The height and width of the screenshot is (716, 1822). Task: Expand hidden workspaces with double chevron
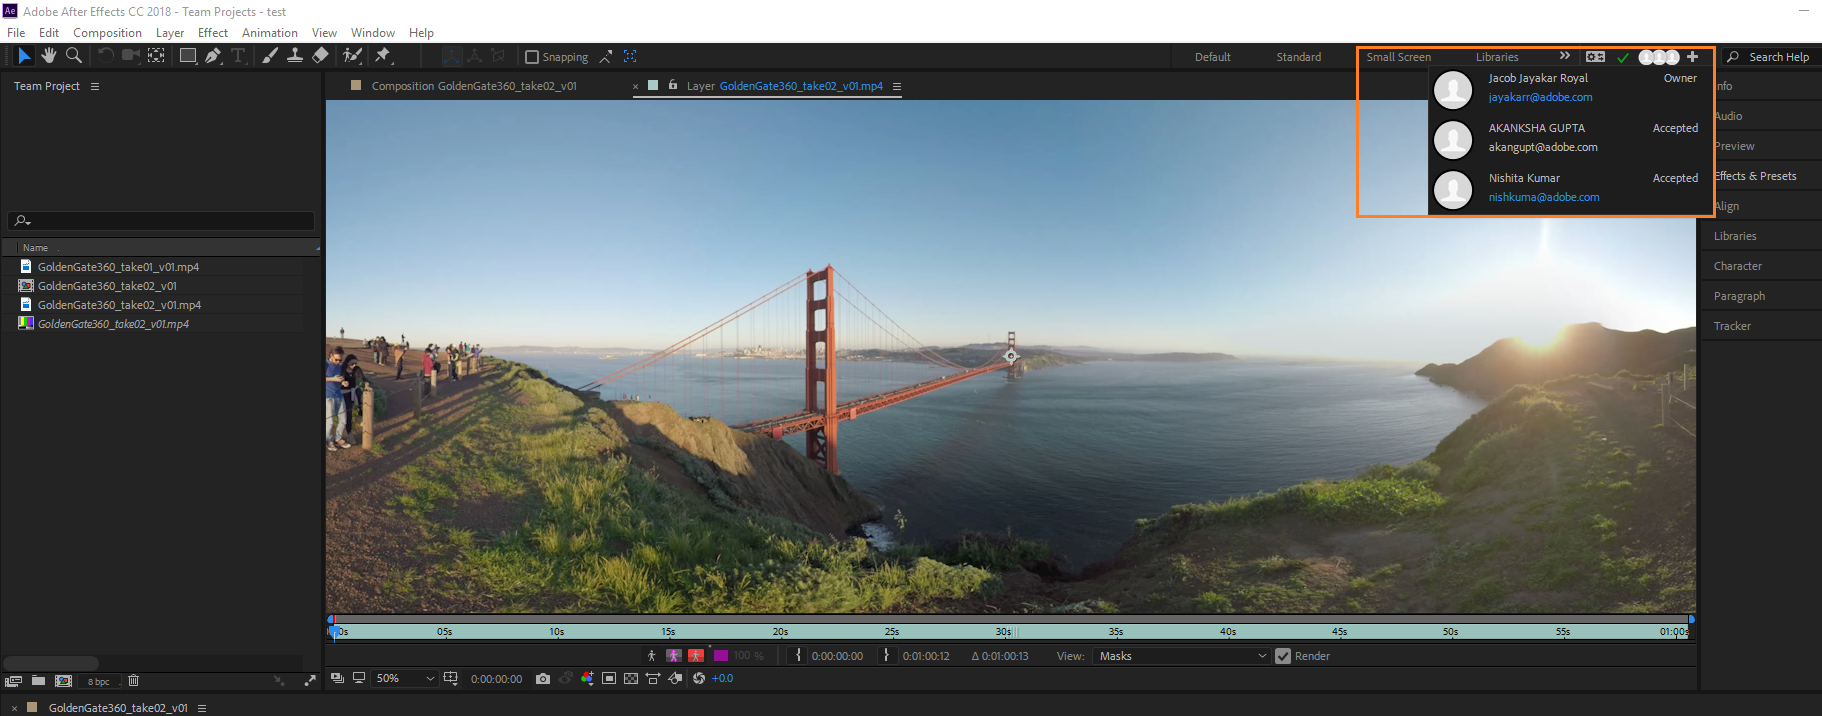1565,56
